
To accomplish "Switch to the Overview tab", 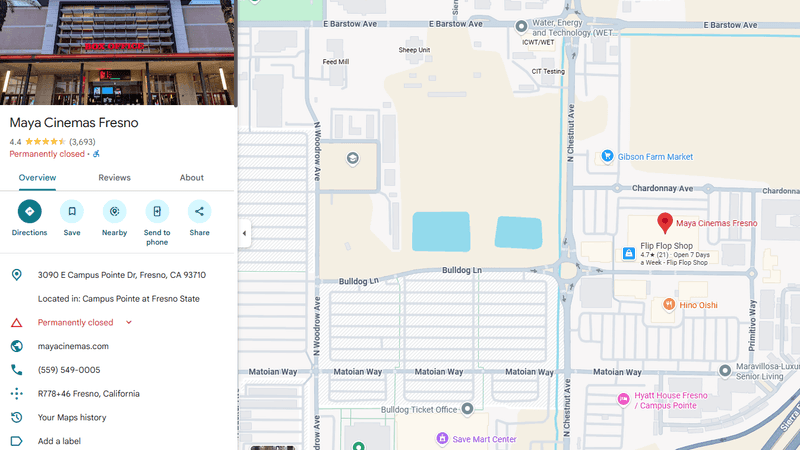I will pos(37,178).
